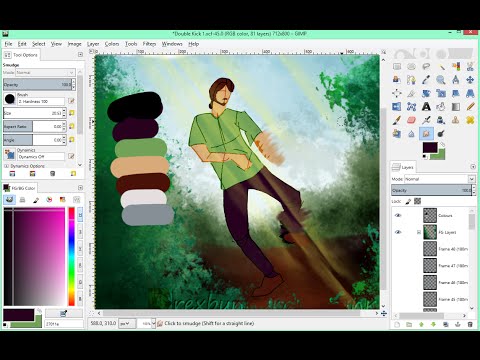Select the Heal tool

(x=470, y=120)
